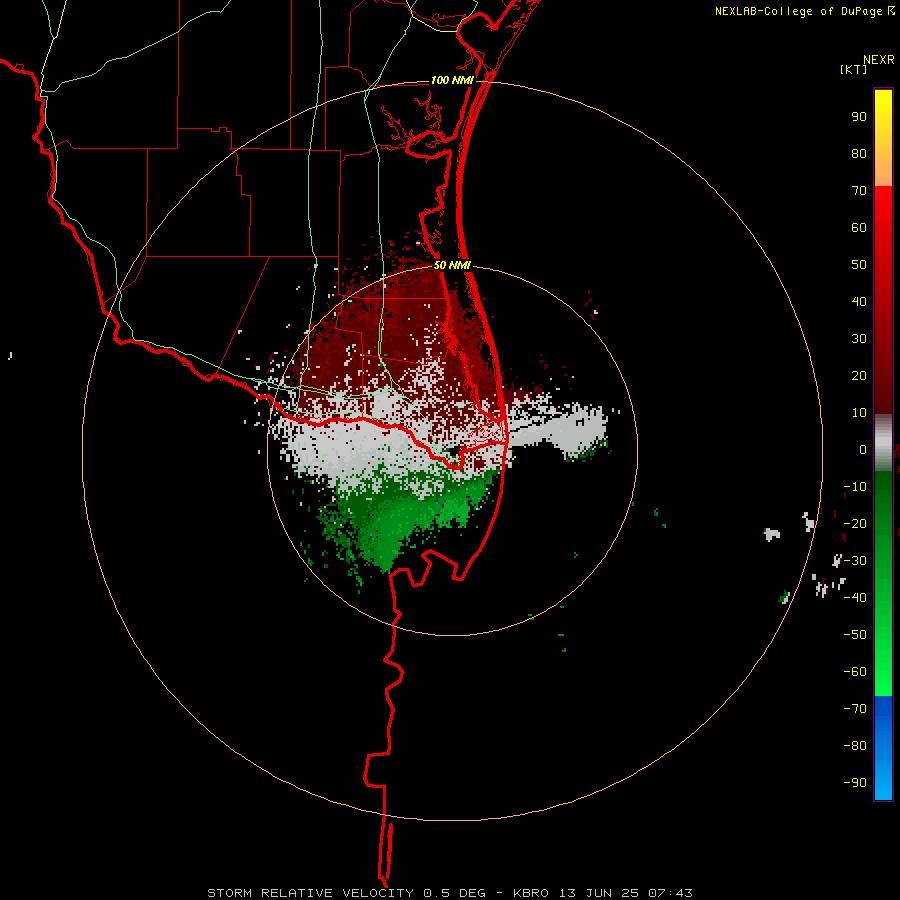Click the KBRO station identifier in the caption
900x900 pixels.
[530, 893]
